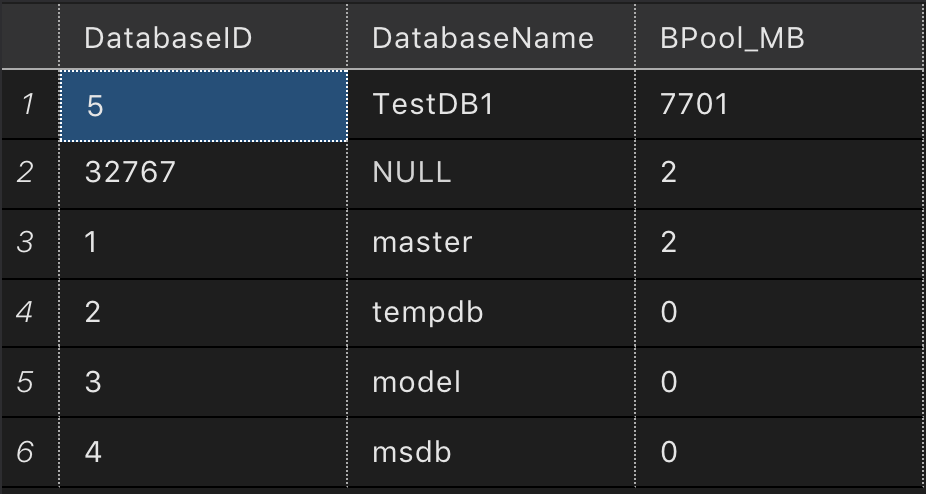Select row number 5 header
The width and height of the screenshot is (926, 494).
tap(30, 382)
